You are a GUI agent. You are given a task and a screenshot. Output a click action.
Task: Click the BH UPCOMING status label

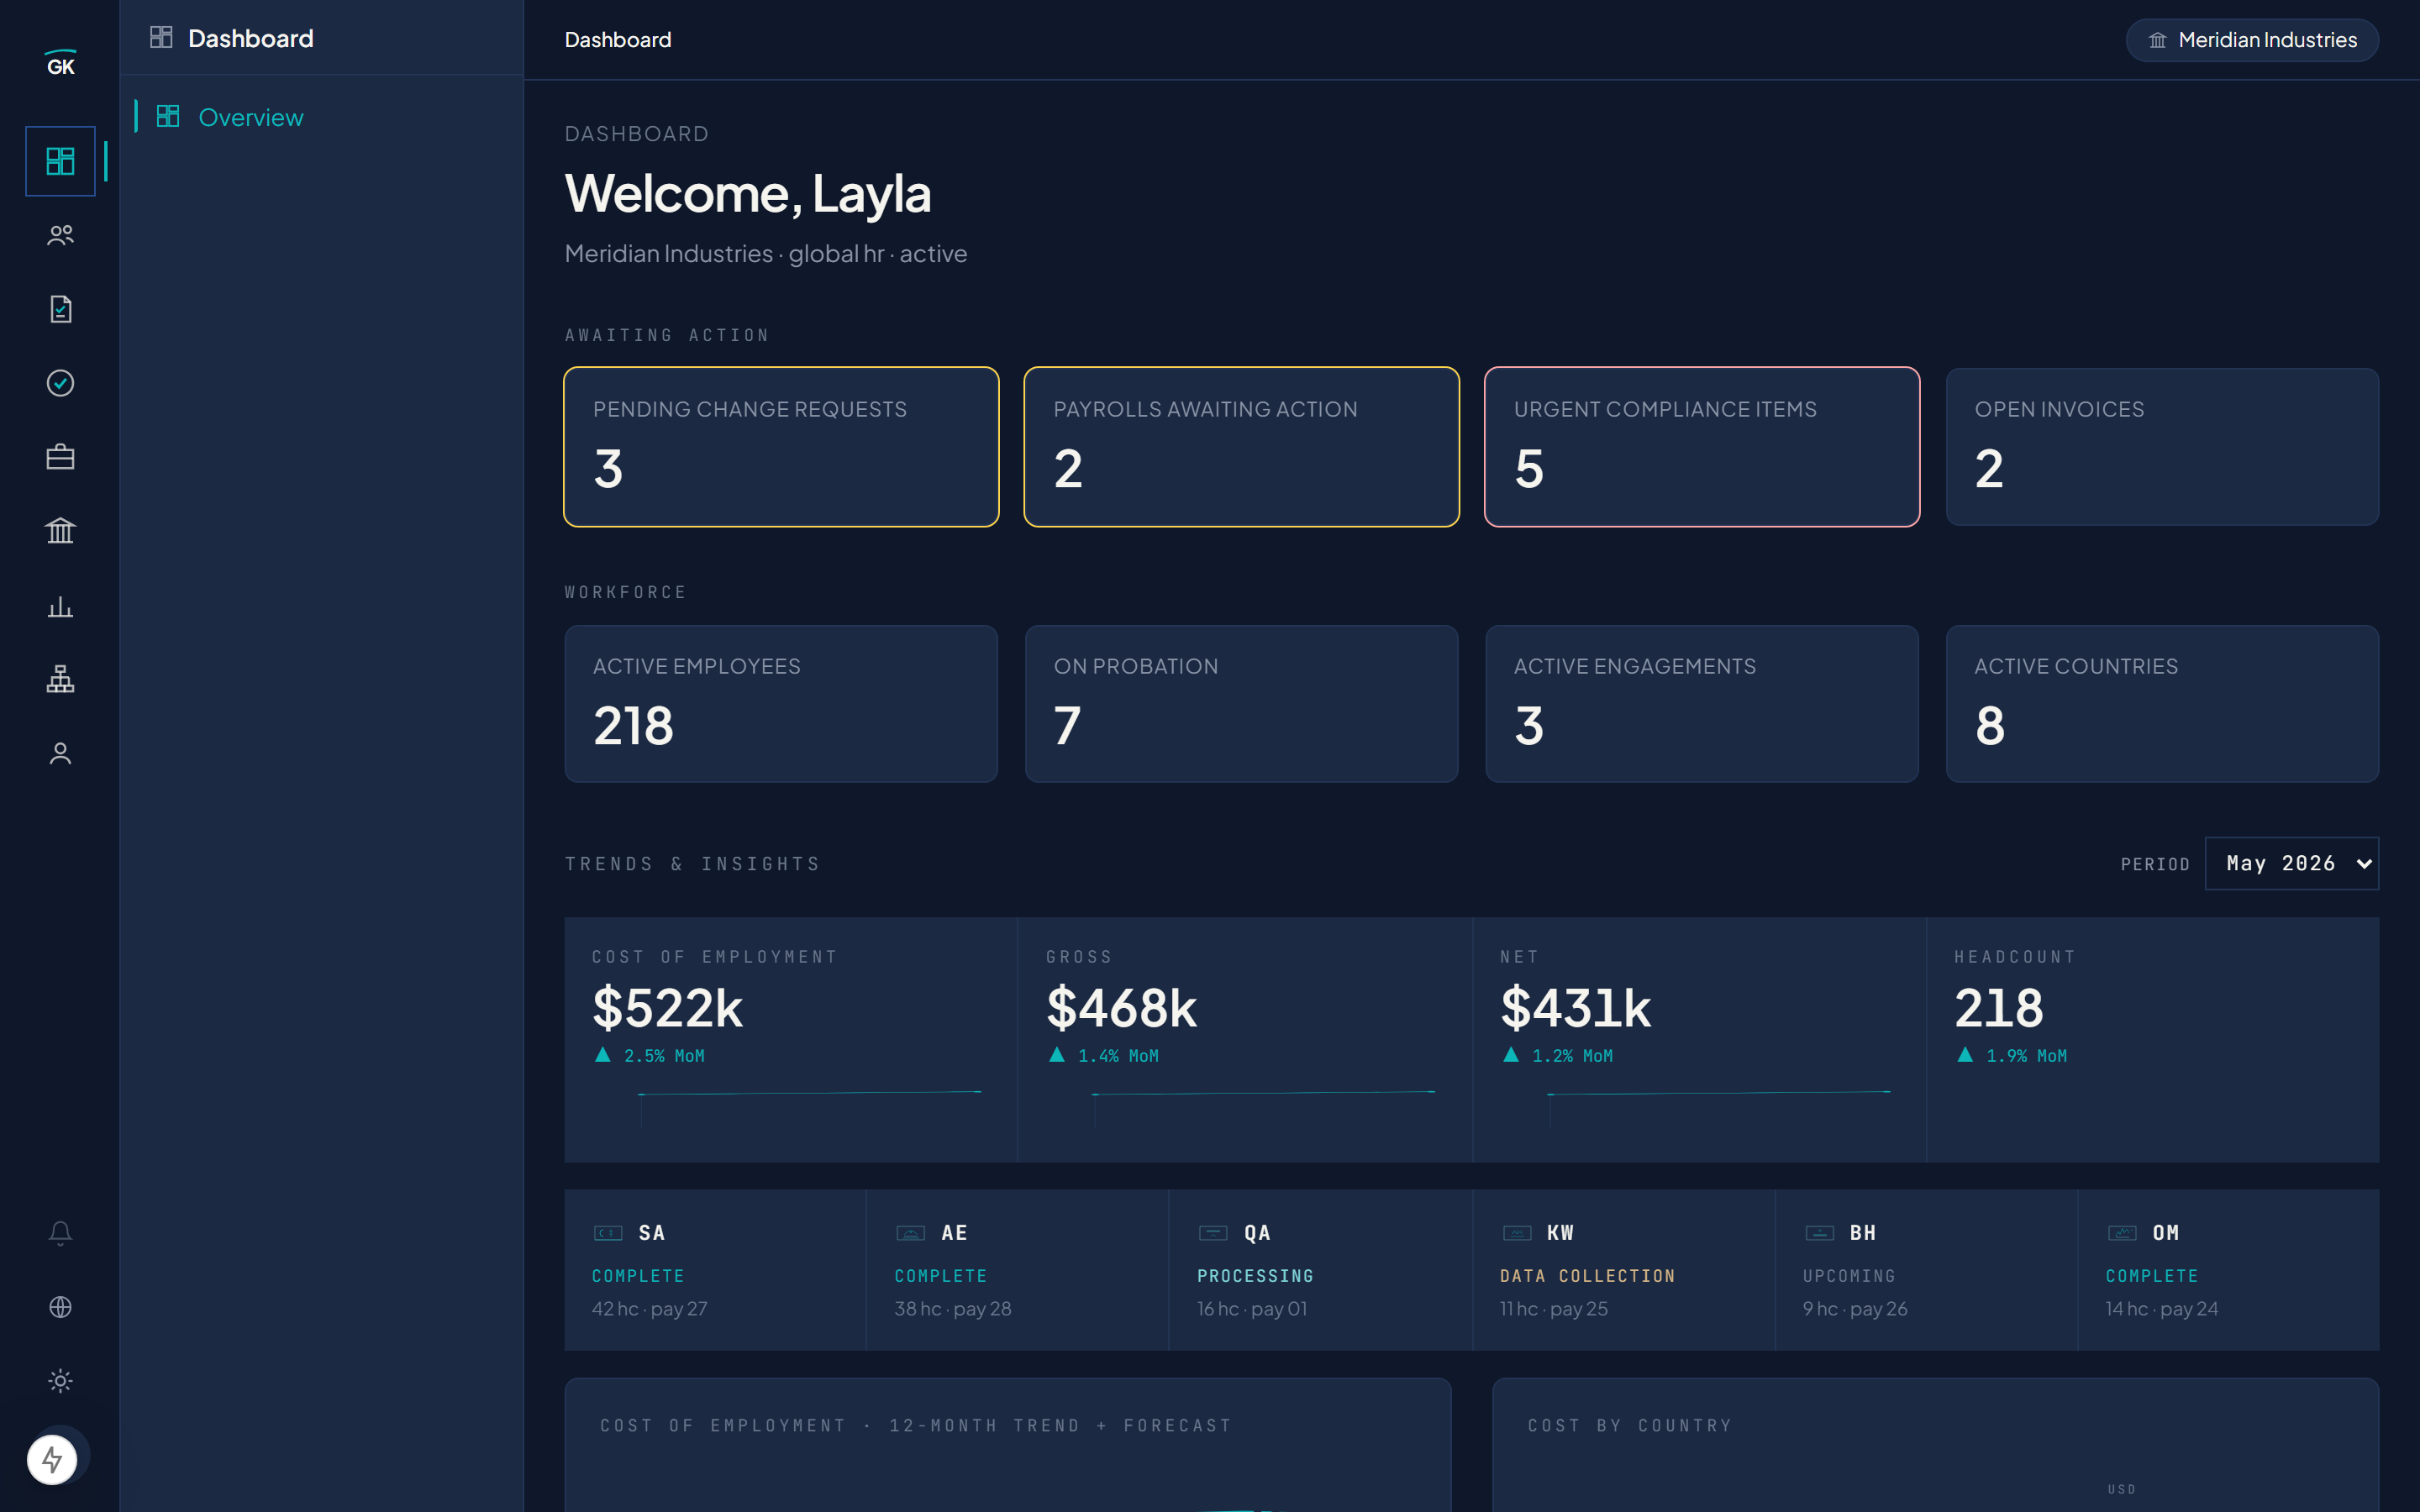point(1849,1276)
